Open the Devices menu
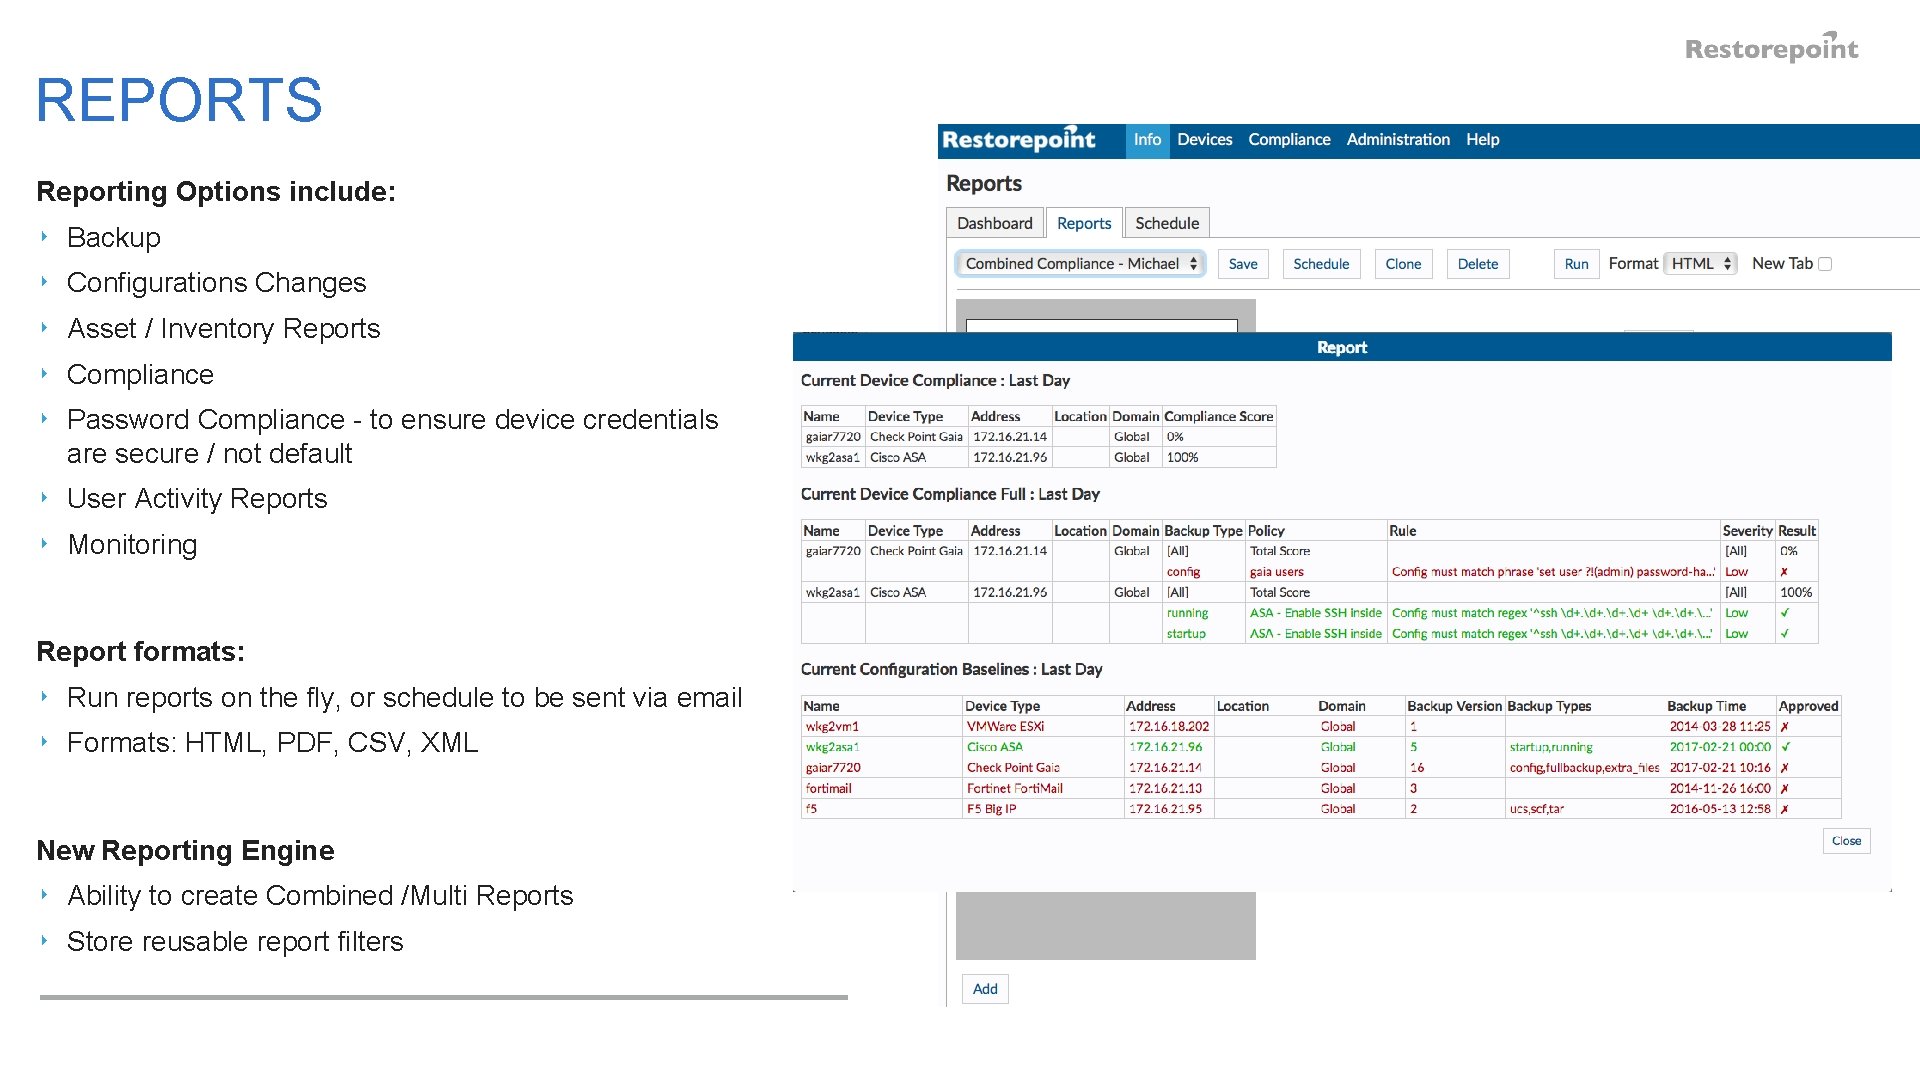This screenshot has width=1920, height=1080. click(x=1204, y=140)
